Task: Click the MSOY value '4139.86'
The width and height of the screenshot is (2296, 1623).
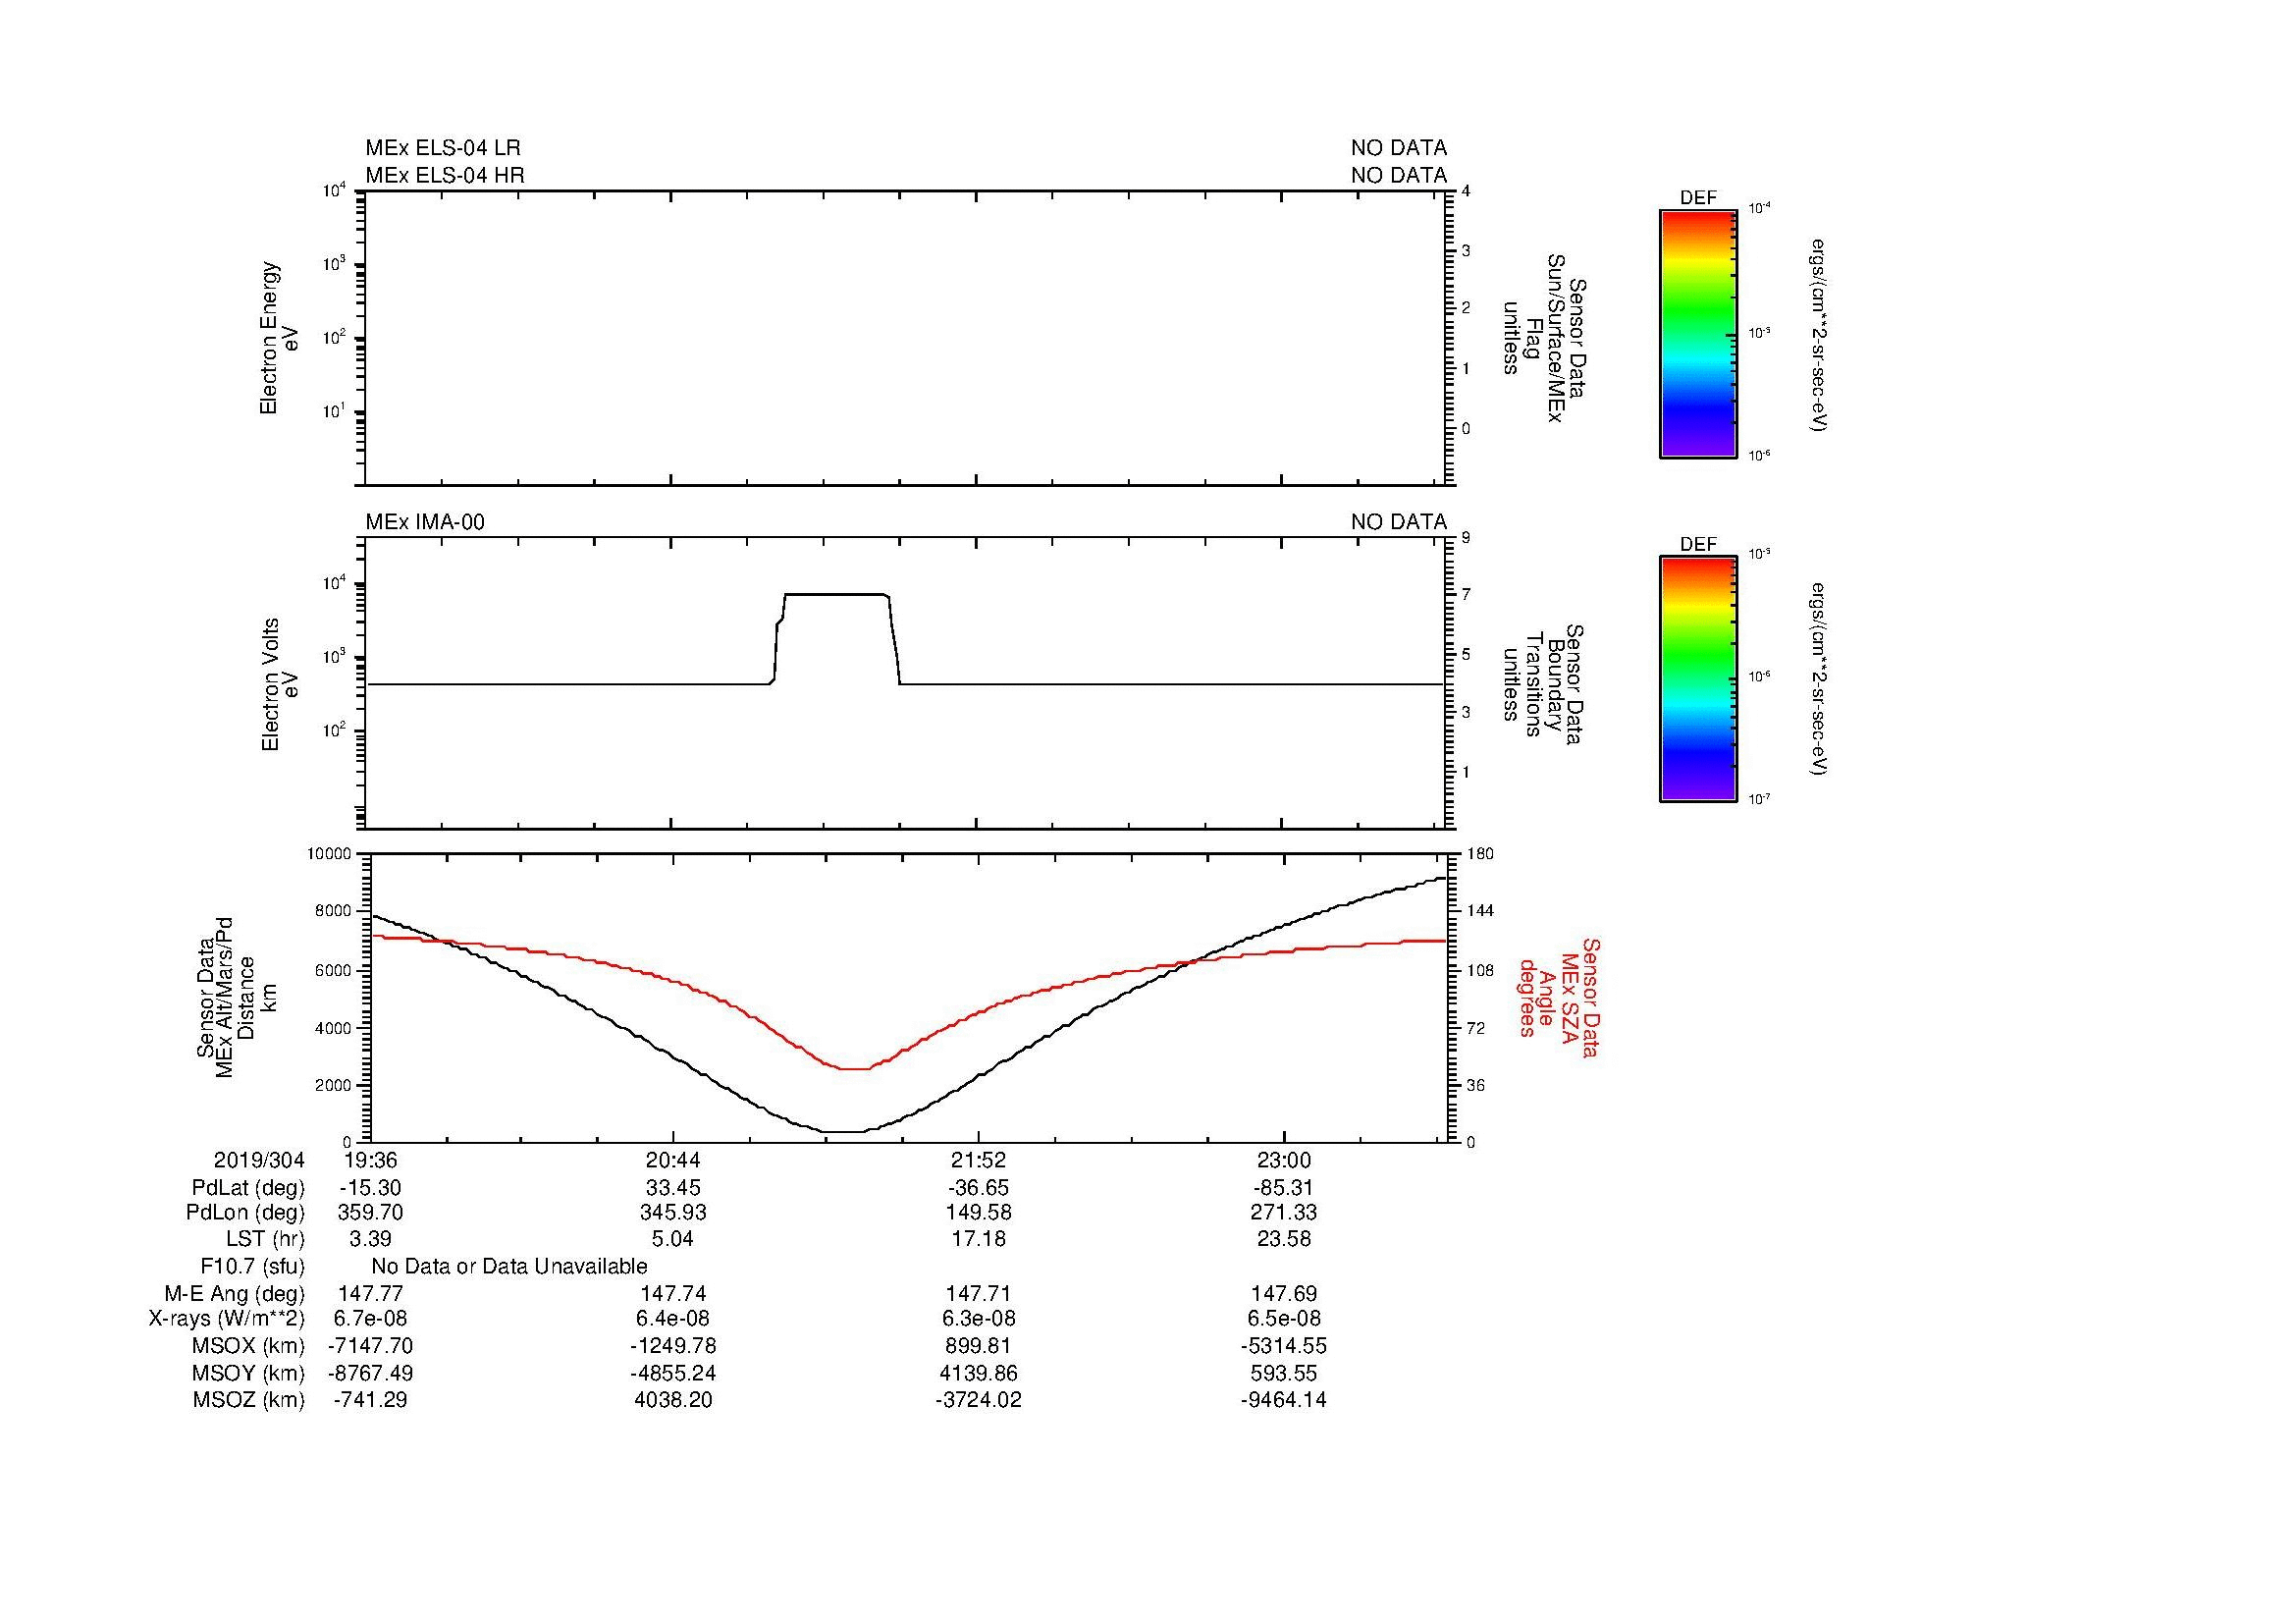Action: click(x=978, y=1373)
